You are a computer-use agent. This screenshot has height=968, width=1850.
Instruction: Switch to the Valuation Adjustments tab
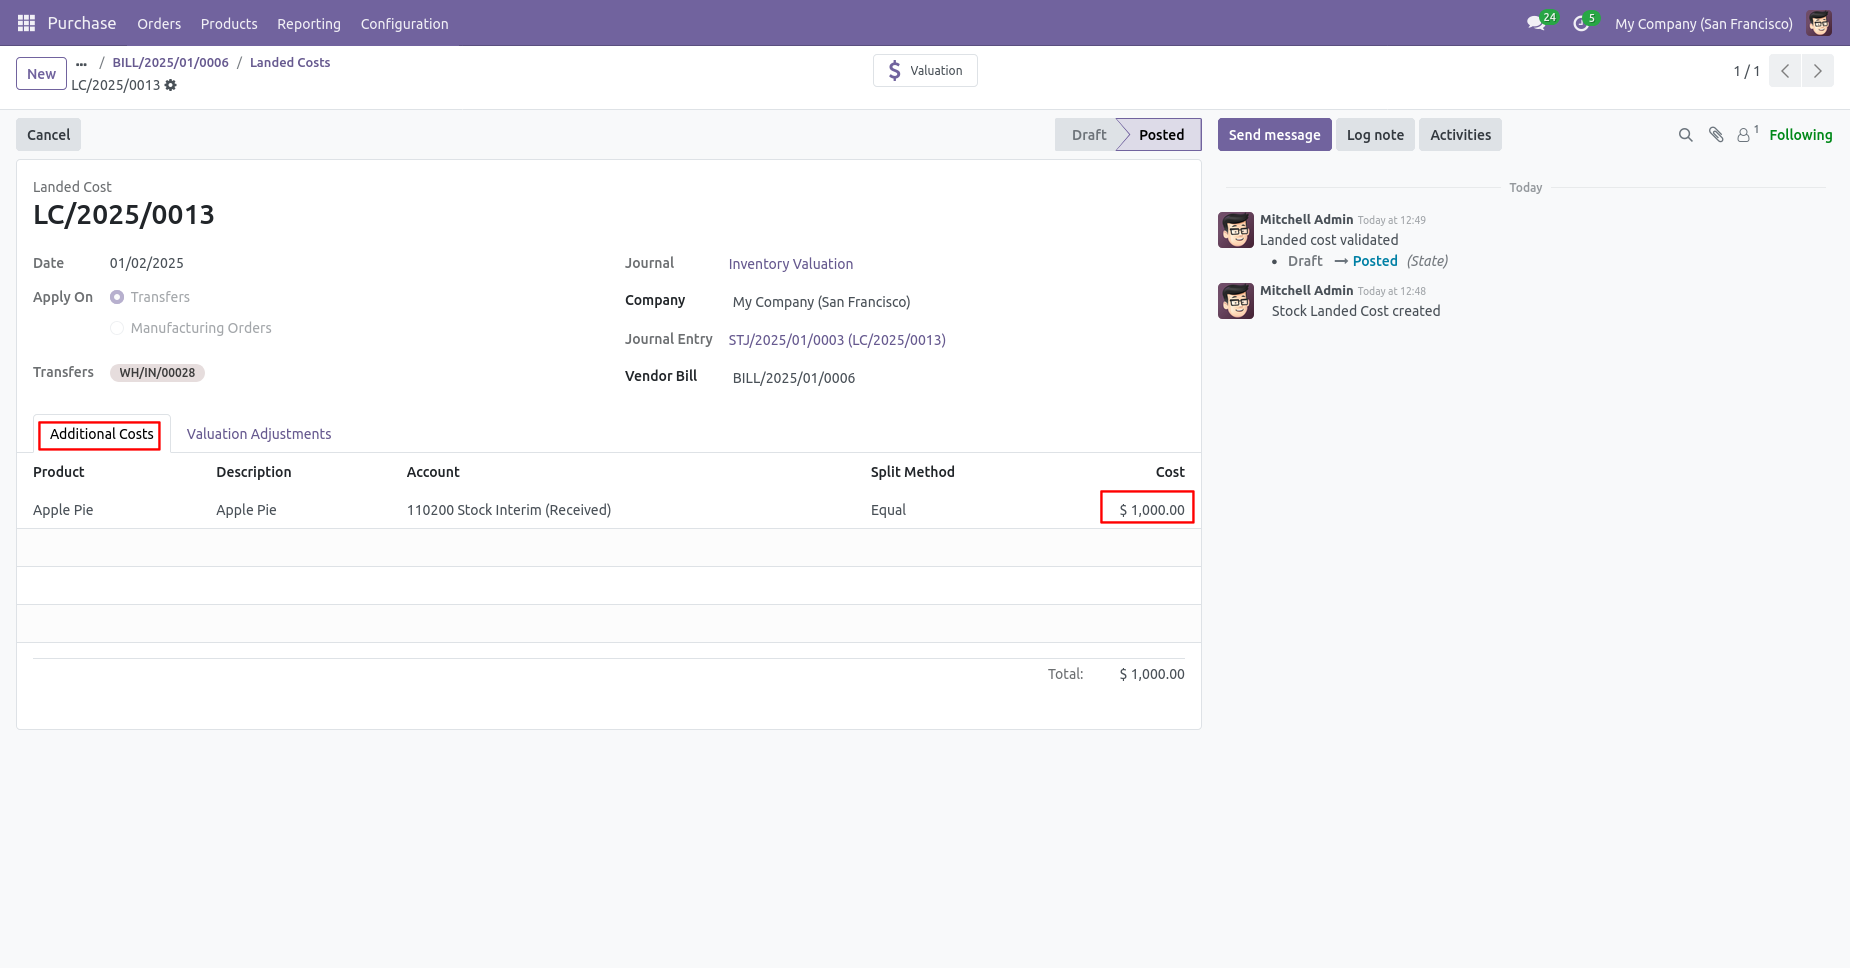click(259, 434)
